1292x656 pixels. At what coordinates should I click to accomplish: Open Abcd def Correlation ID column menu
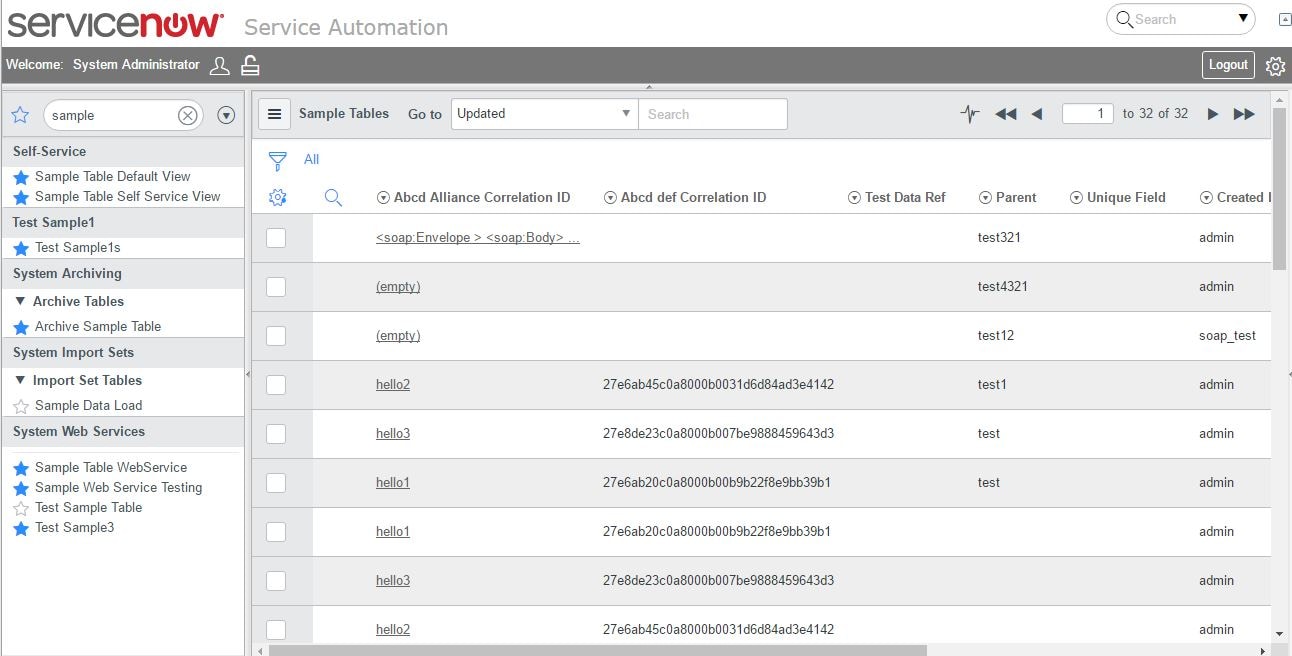click(611, 198)
